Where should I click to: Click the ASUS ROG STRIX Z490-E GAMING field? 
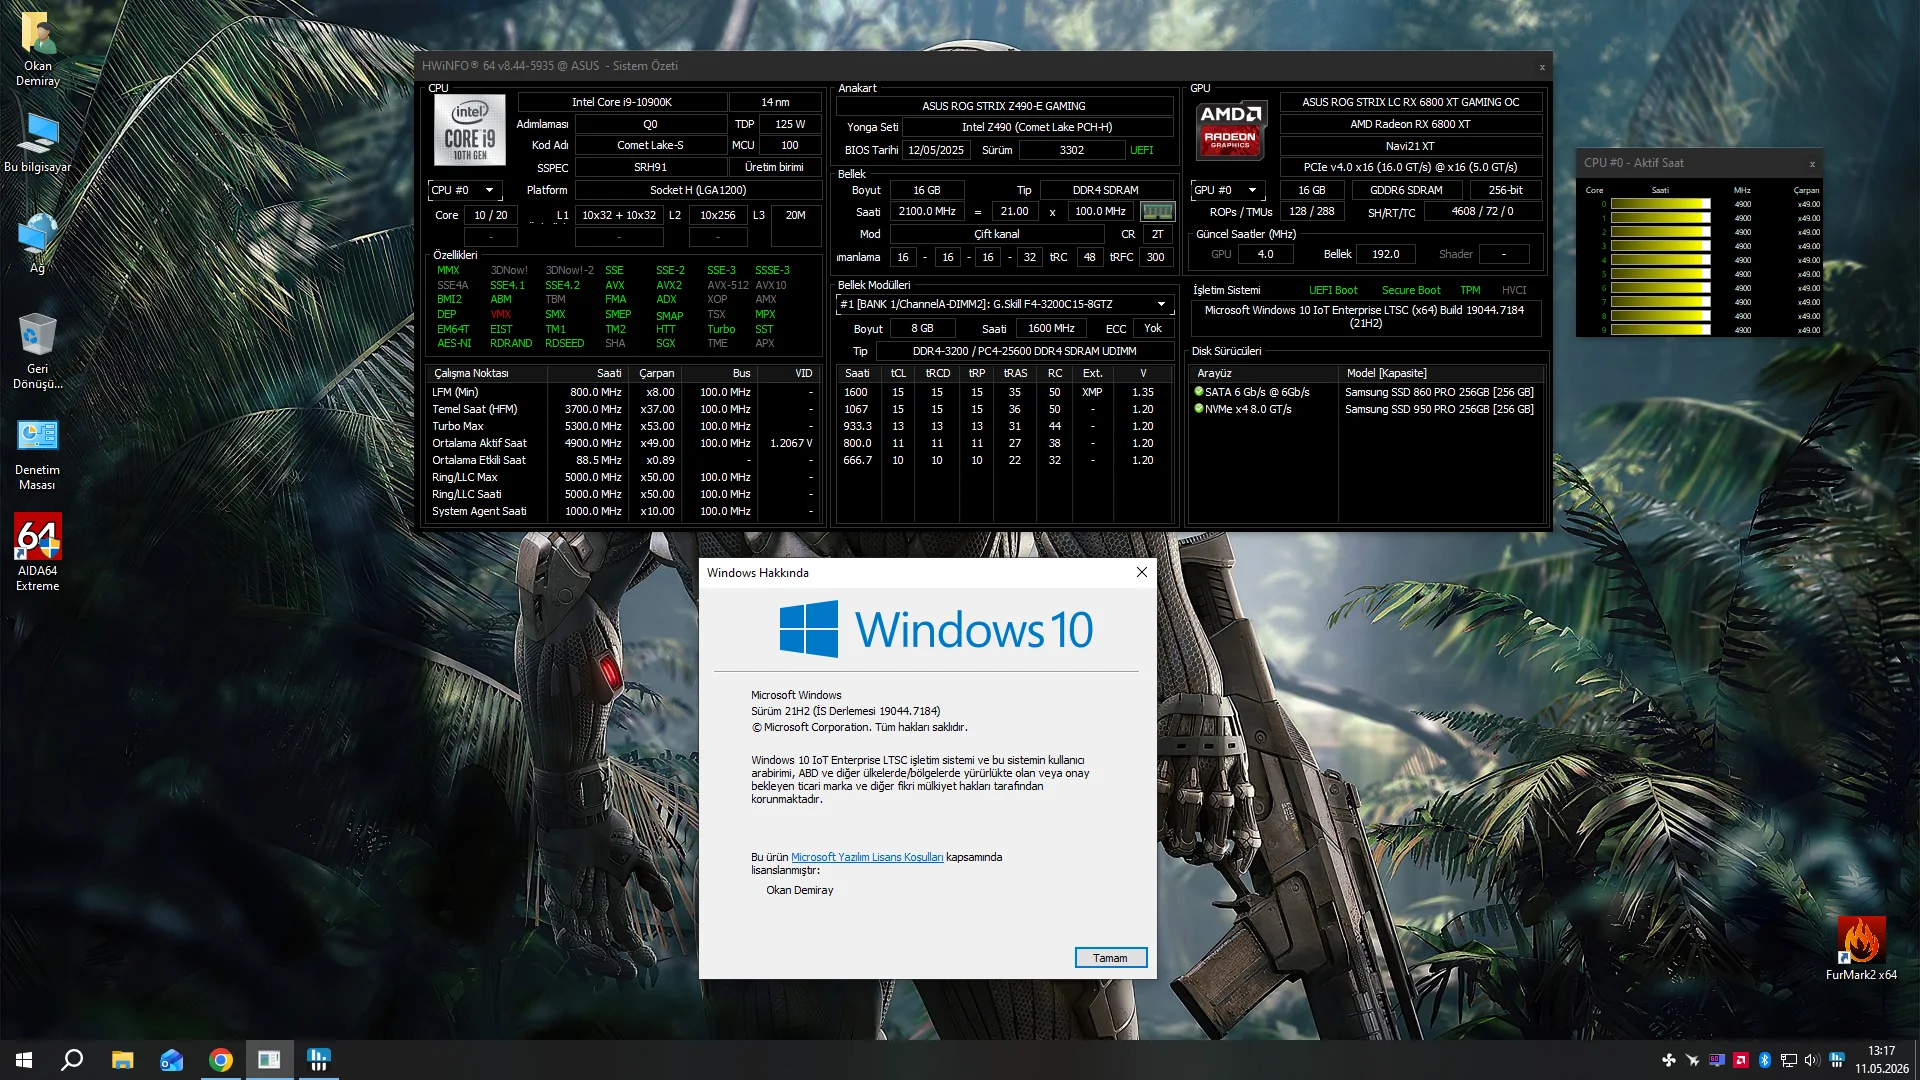click(x=1004, y=106)
